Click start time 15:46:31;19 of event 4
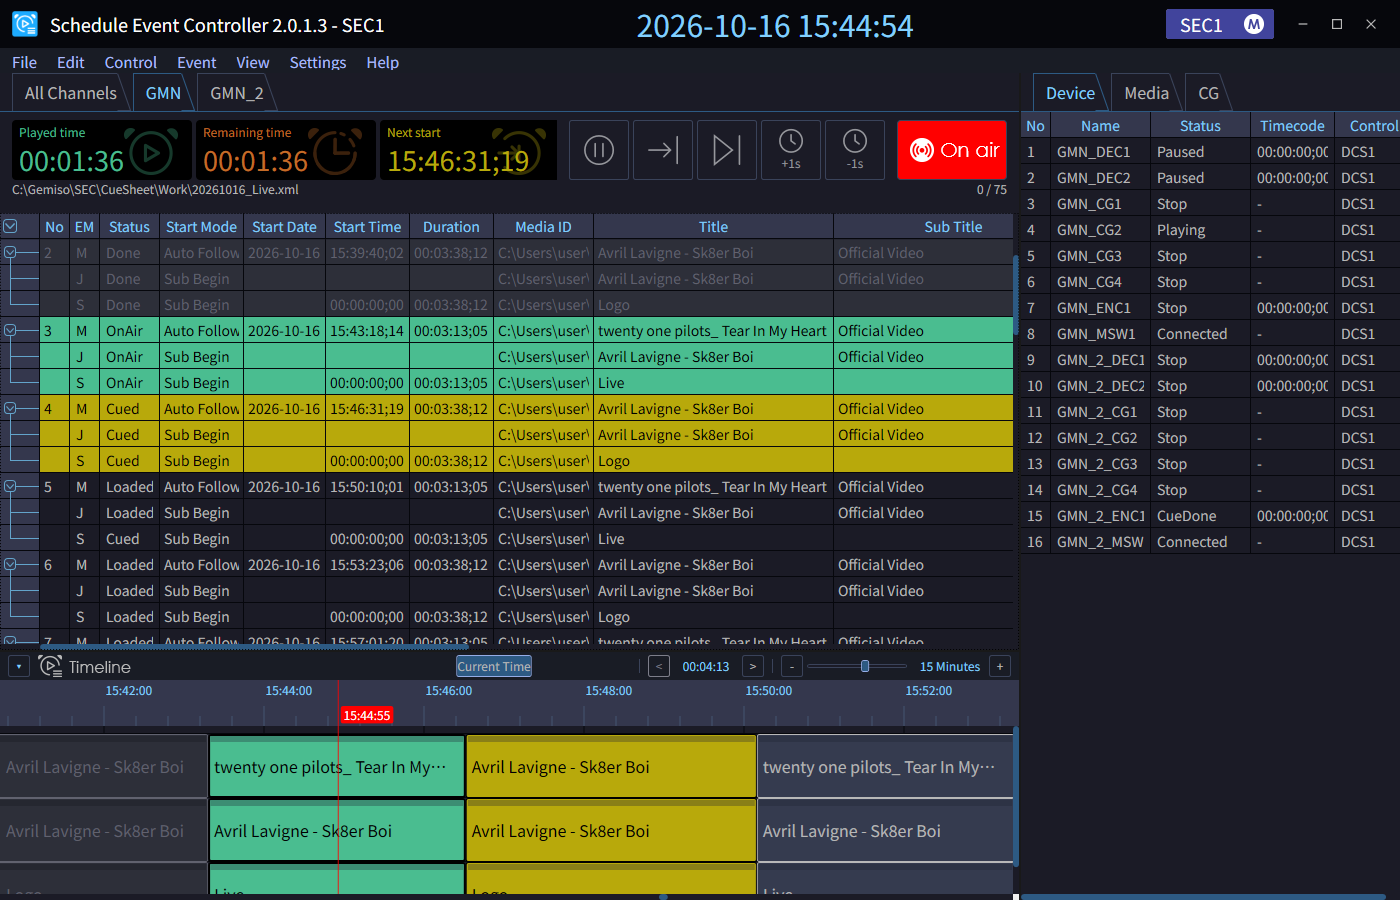The width and height of the screenshot is (1400, 900). pyautogui.click(x=367, y=409)
